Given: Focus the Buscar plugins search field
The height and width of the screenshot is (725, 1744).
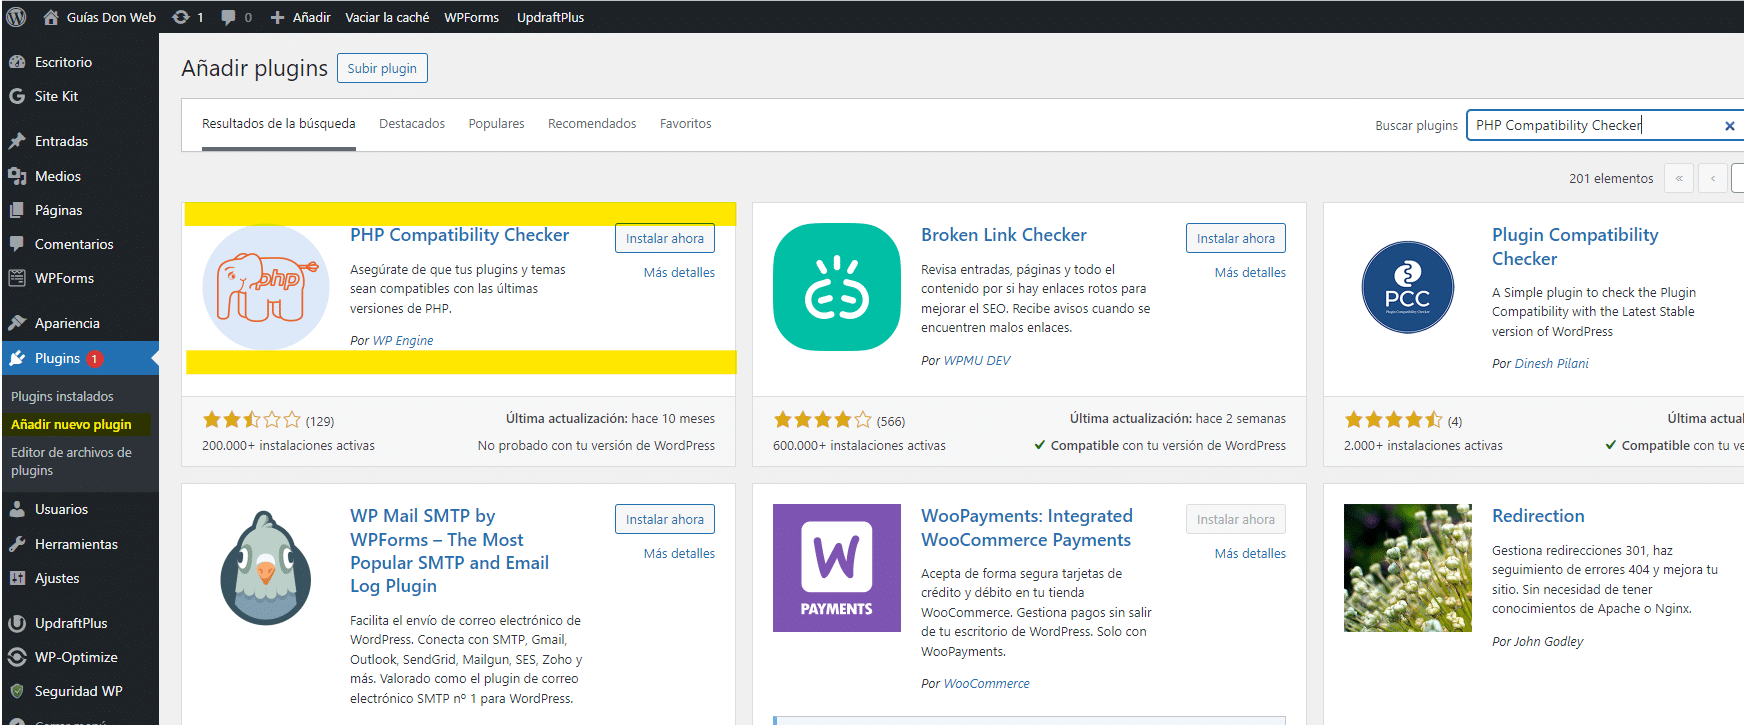Looking at the screenshot, I should click(x=1590, y=125).
